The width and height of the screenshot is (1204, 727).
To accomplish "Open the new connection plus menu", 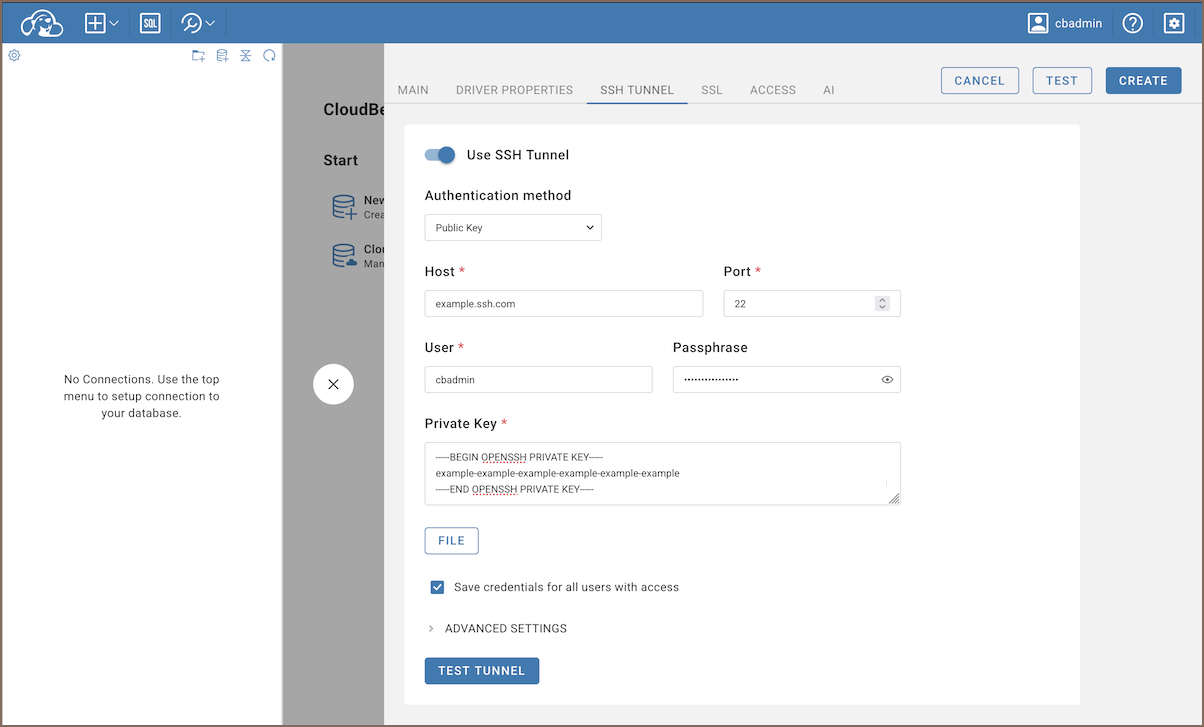I will [101, 22].
